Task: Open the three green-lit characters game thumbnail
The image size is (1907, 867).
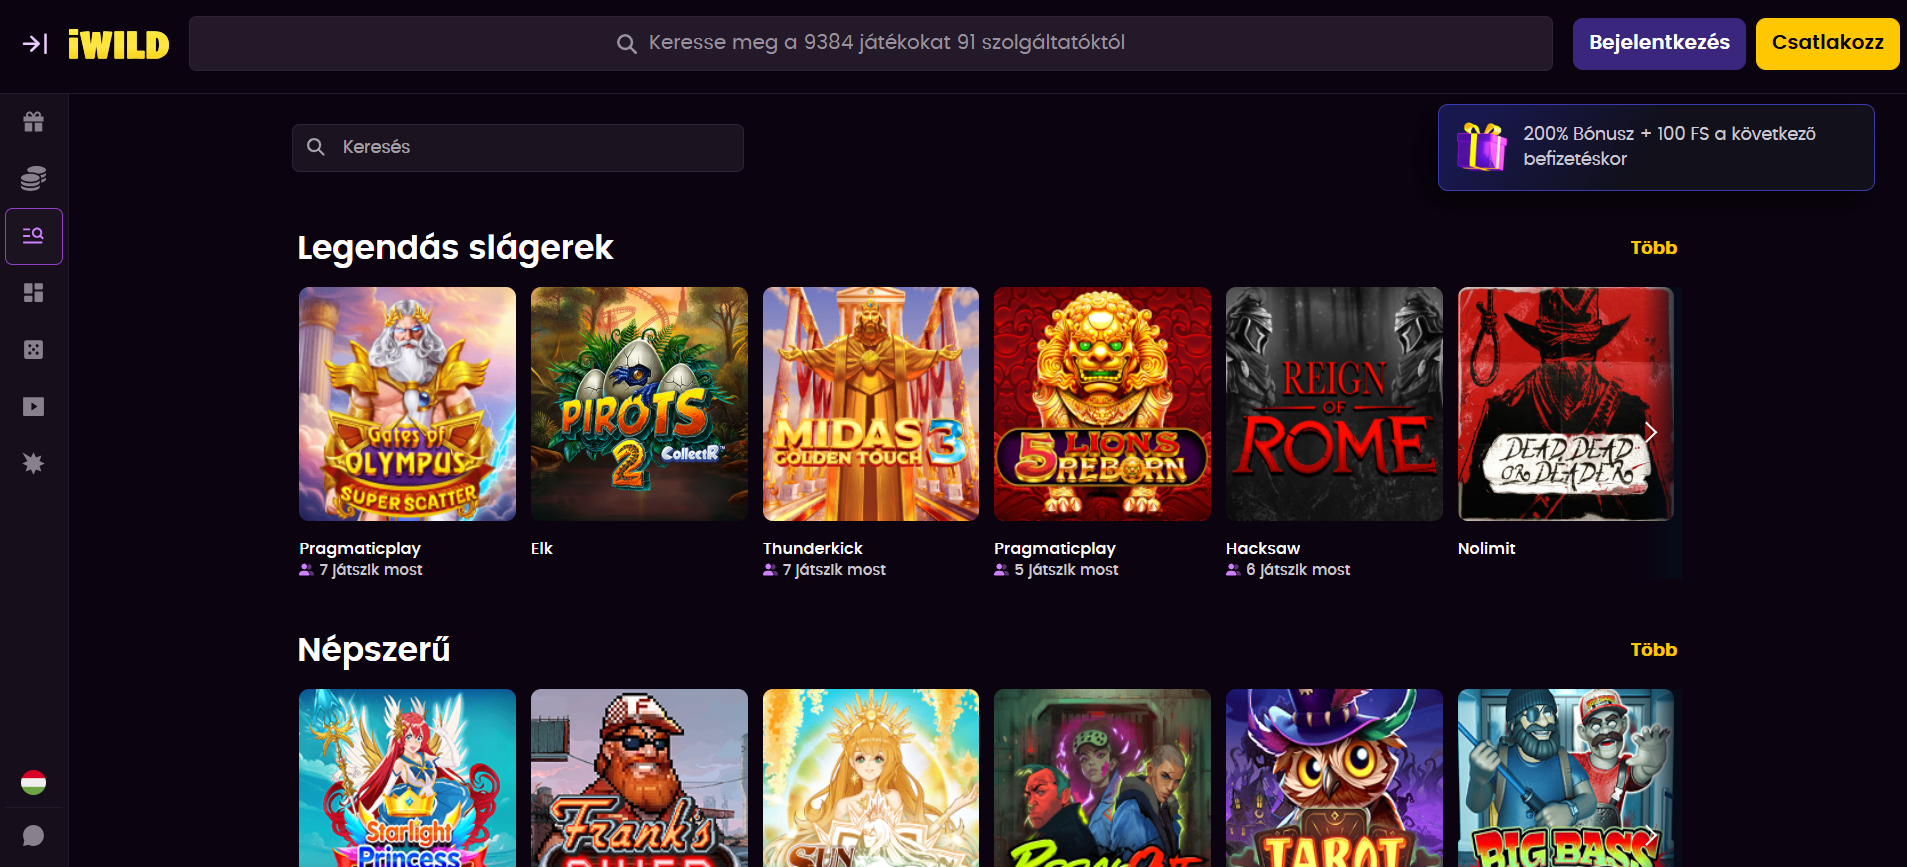Action: click(x=1102, y=778)
